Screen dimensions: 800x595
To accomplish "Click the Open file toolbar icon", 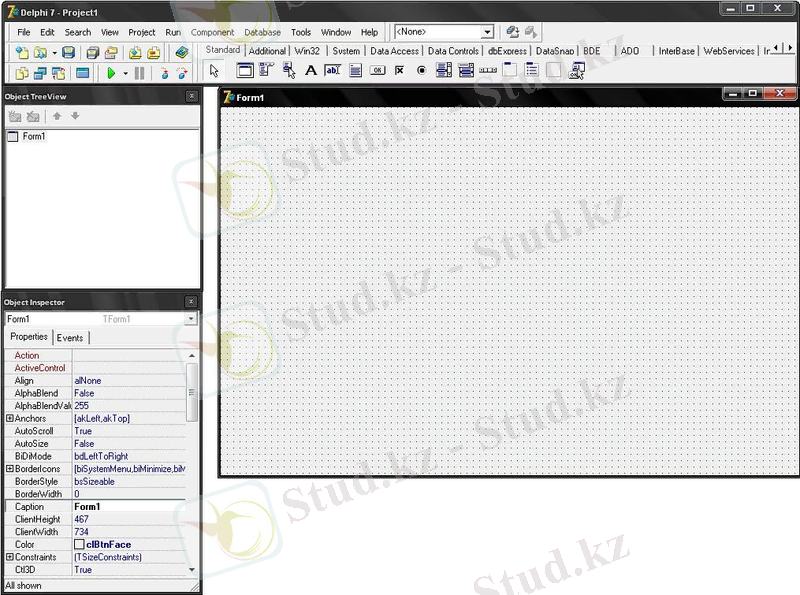I will pyautogui.click(x=40, y=52).
